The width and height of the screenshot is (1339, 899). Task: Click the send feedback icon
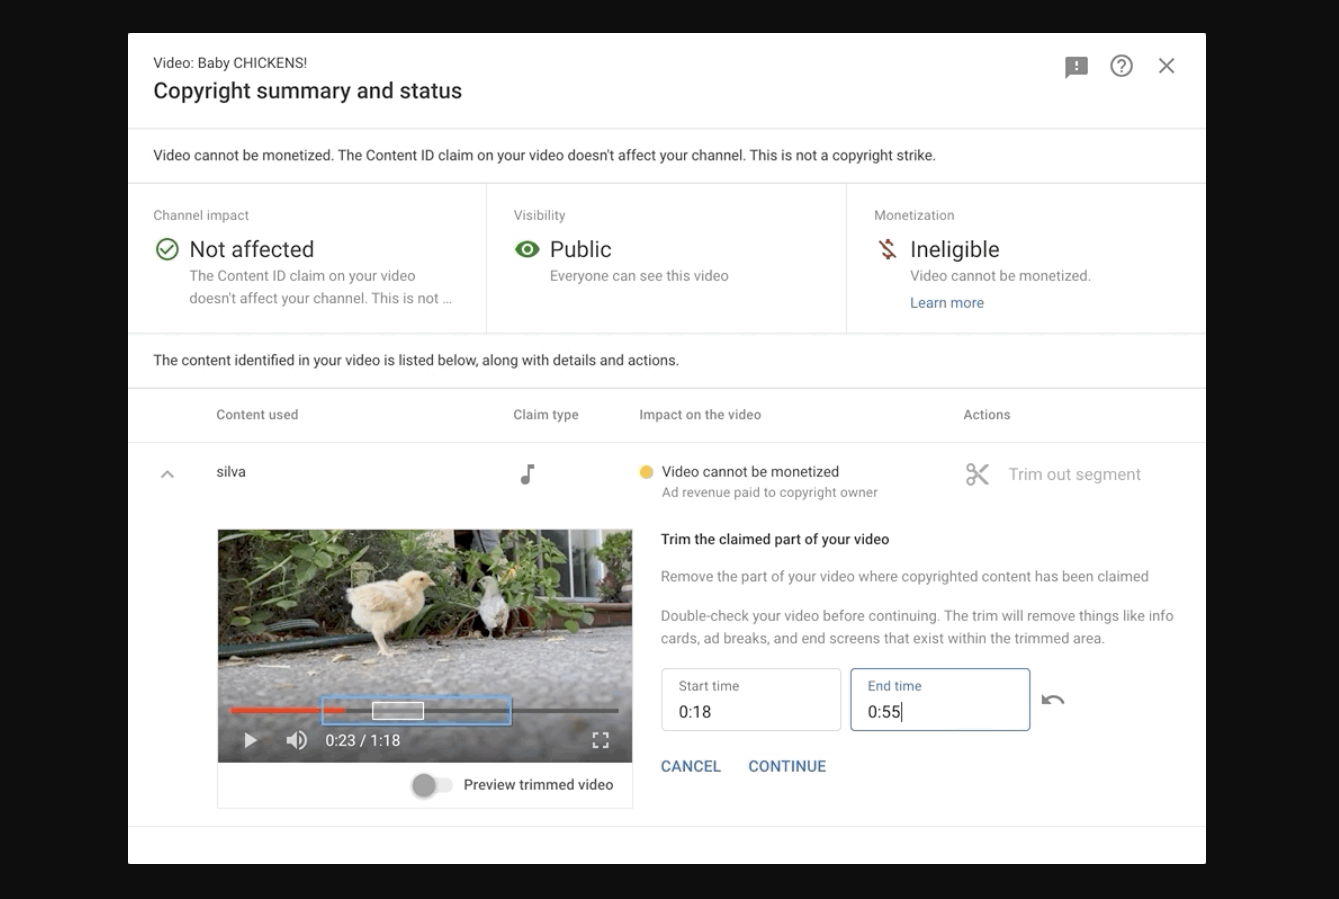click(1076, 67)
